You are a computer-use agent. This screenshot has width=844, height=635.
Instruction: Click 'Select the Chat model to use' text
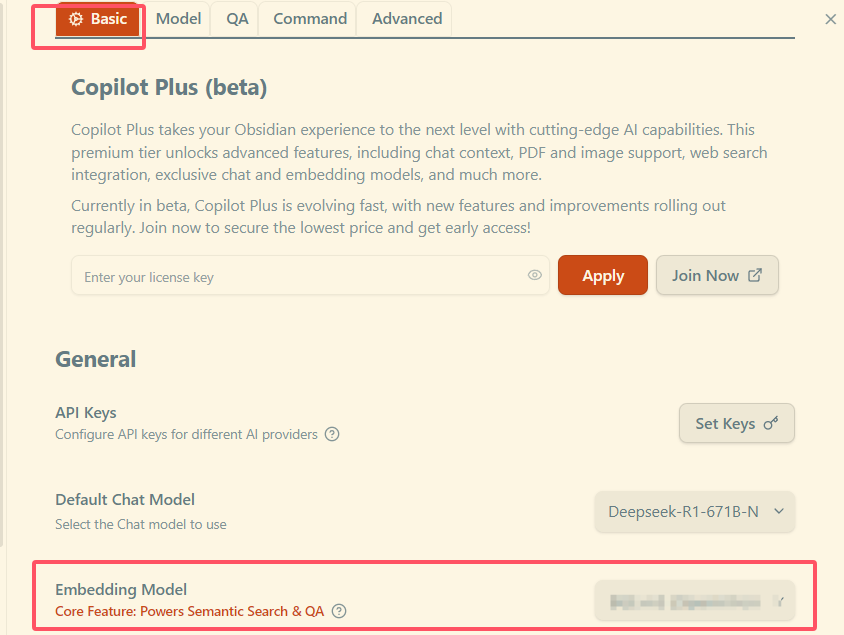click(x=140, y=525)
